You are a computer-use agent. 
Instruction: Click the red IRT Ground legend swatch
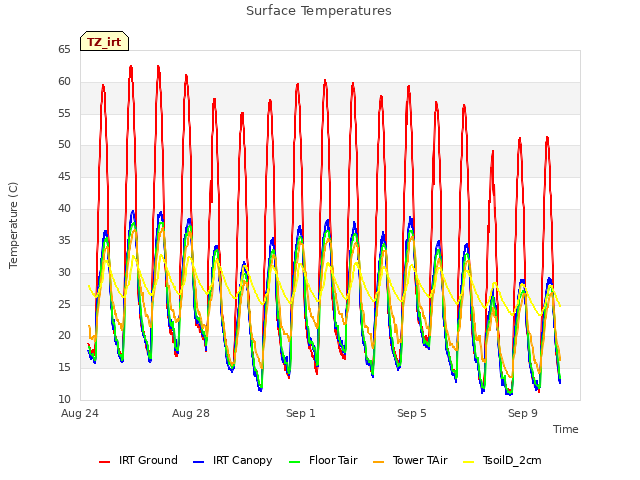104,462
